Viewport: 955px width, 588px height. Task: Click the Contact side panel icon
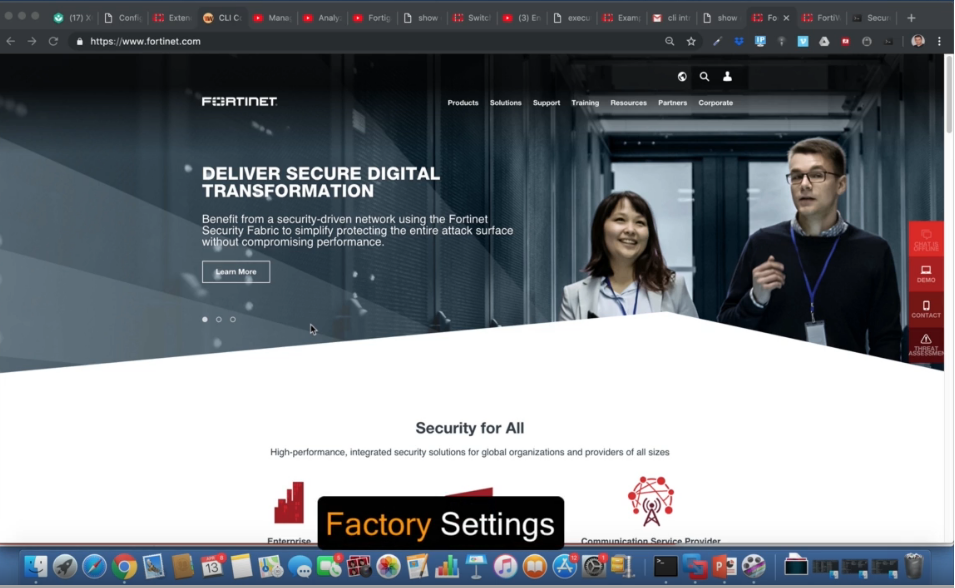(x=926, y=309)
